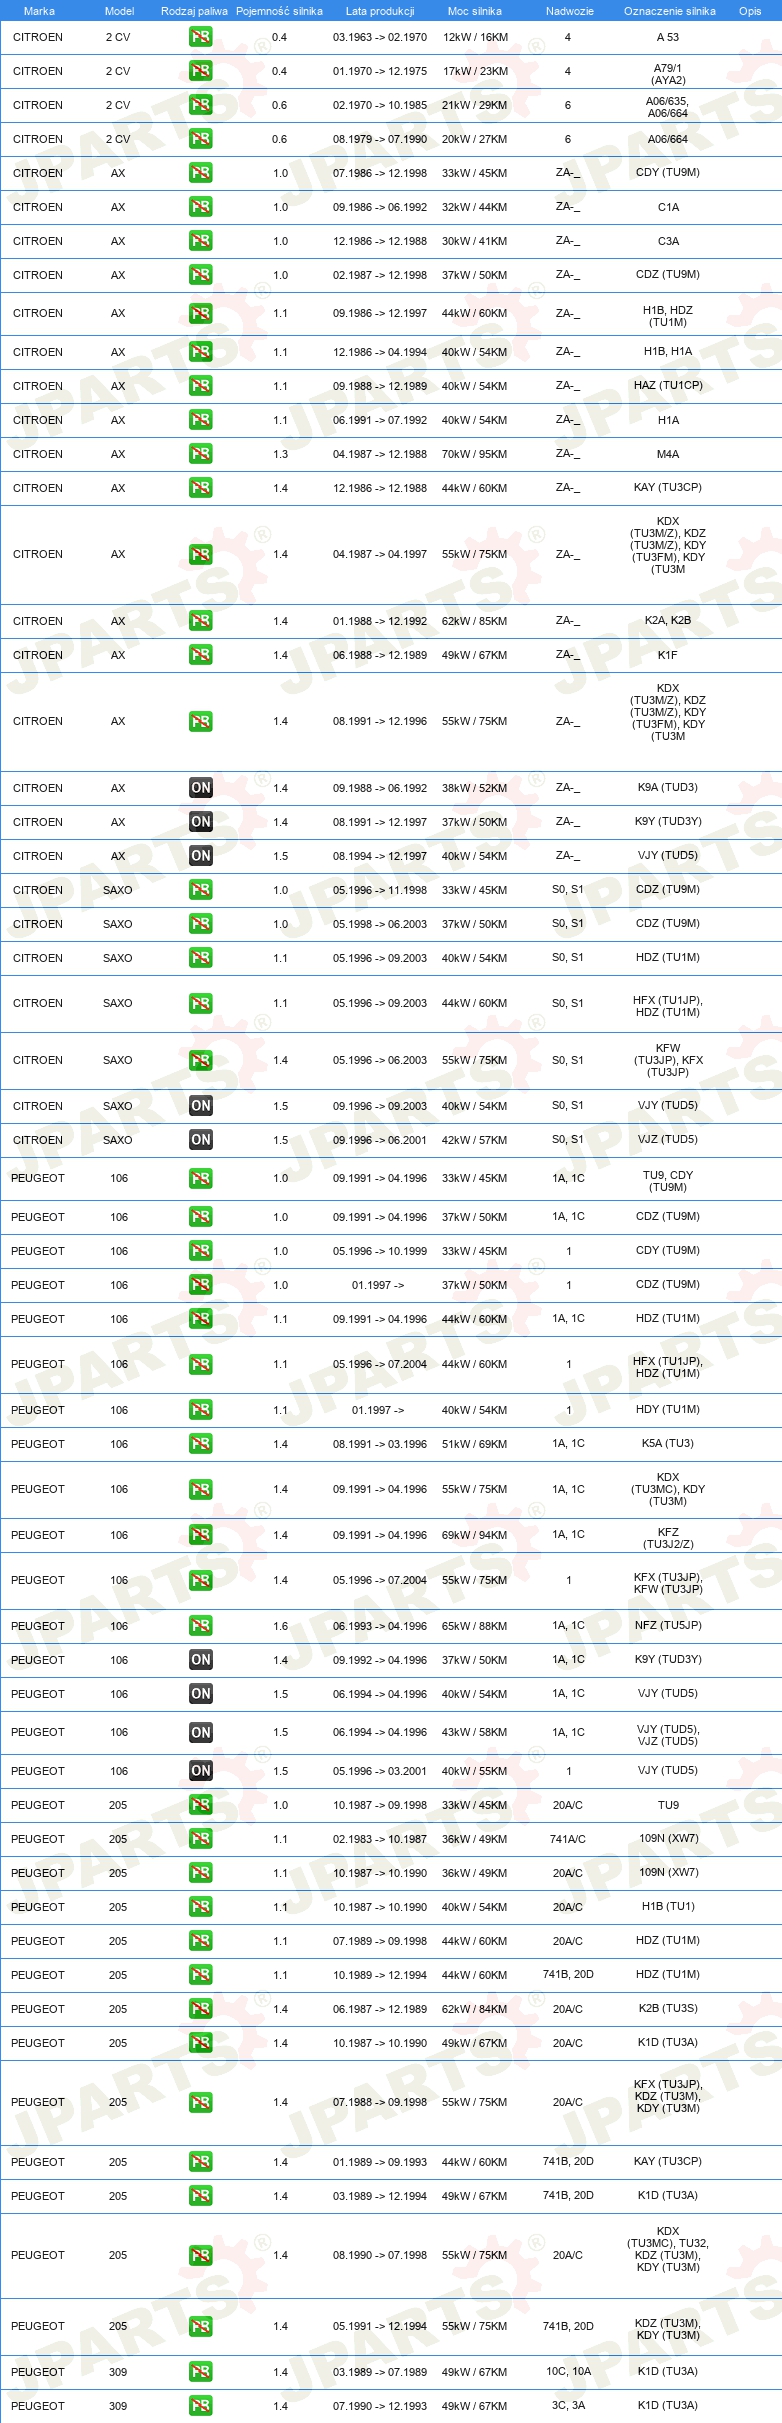Click the ON diesel icon in the K9A (TUD3) row

pos(201,788)
